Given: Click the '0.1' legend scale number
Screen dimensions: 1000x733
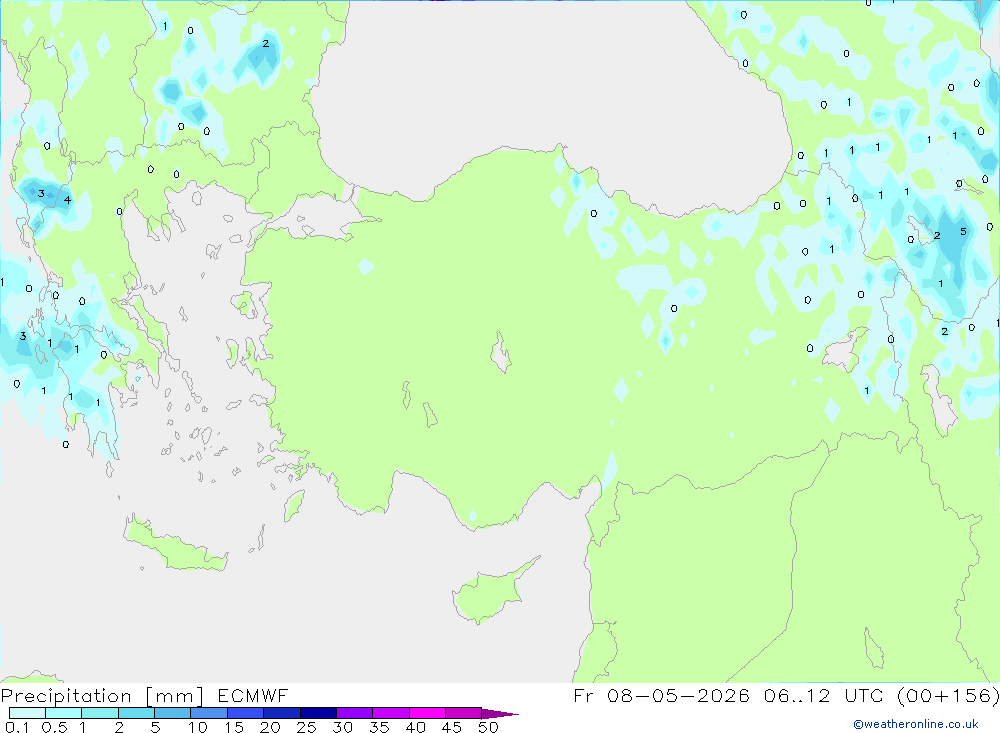Looking at the screenshot, I should tap(17, 727).
